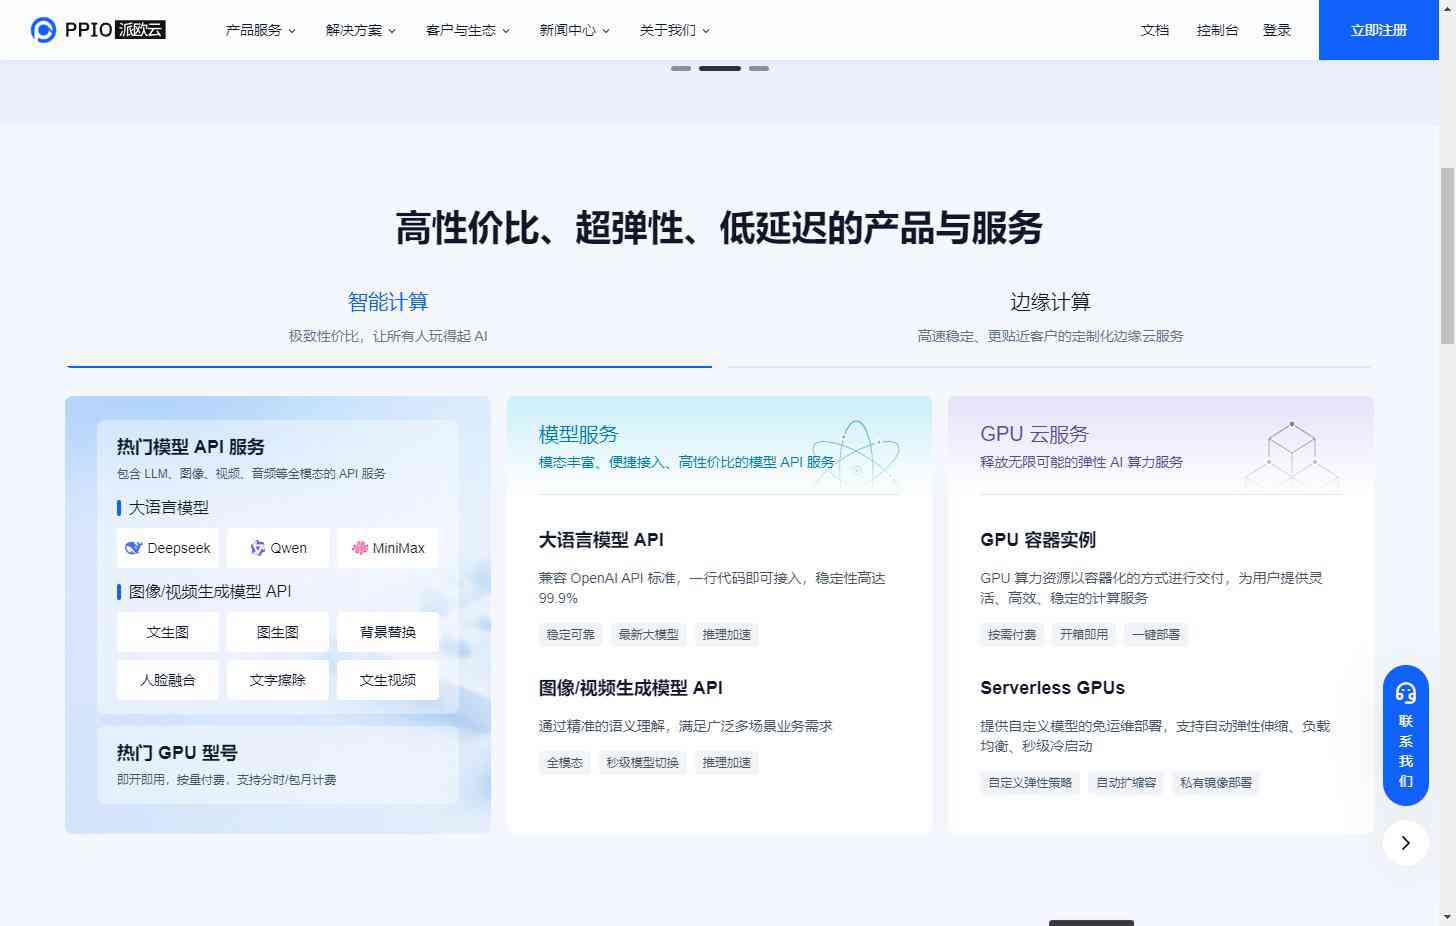Open the 热门 GPU 型号 card
The width and height of the screenshot is (1456, 926).
click(x=278, y=764)
